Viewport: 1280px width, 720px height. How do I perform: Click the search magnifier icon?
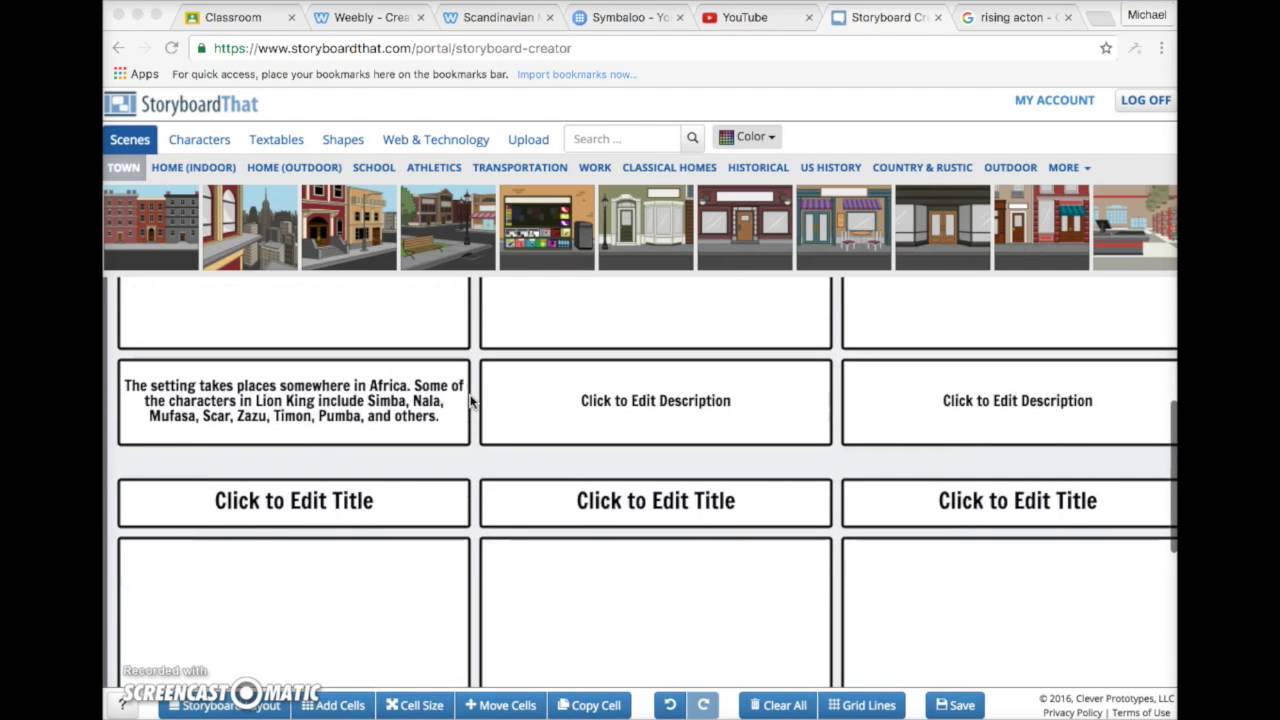(692, 139)
